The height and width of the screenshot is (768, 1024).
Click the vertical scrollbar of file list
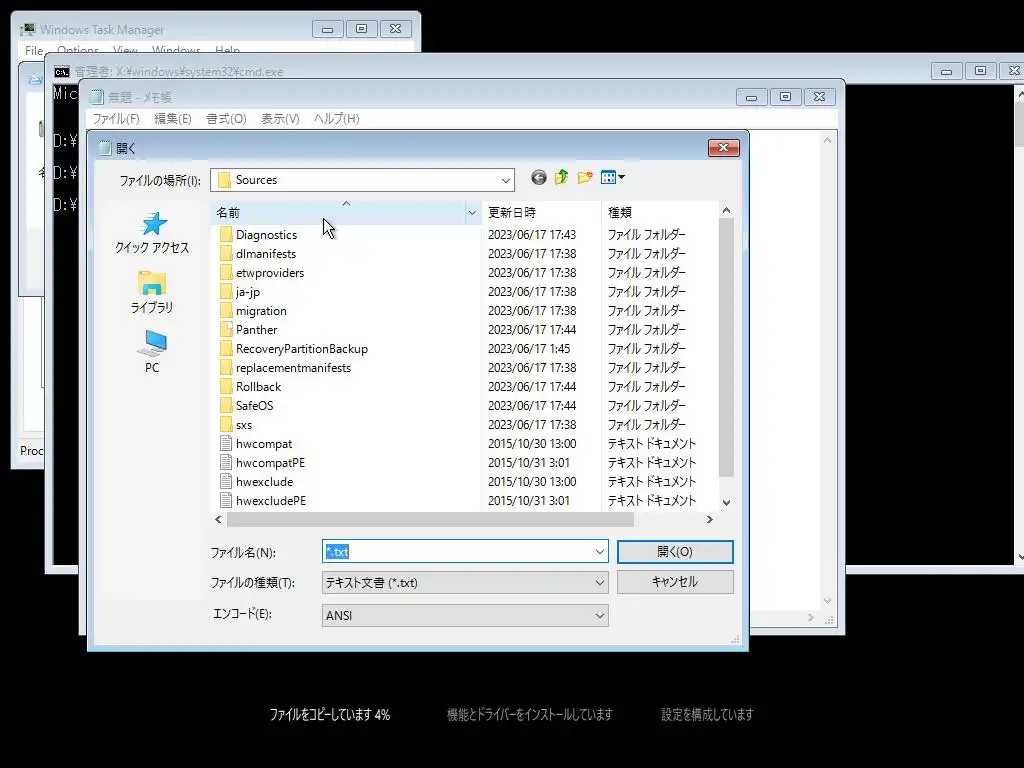(x=726, y=347)
